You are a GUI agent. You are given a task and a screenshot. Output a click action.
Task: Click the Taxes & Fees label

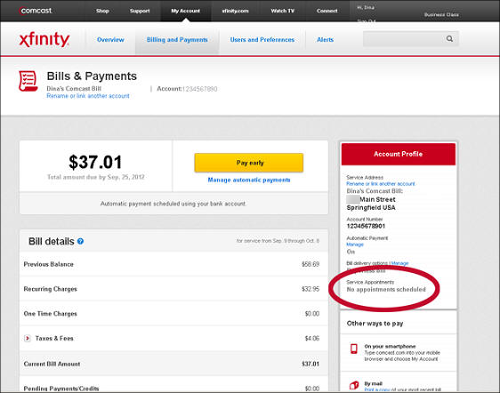(x=54, y=338)
